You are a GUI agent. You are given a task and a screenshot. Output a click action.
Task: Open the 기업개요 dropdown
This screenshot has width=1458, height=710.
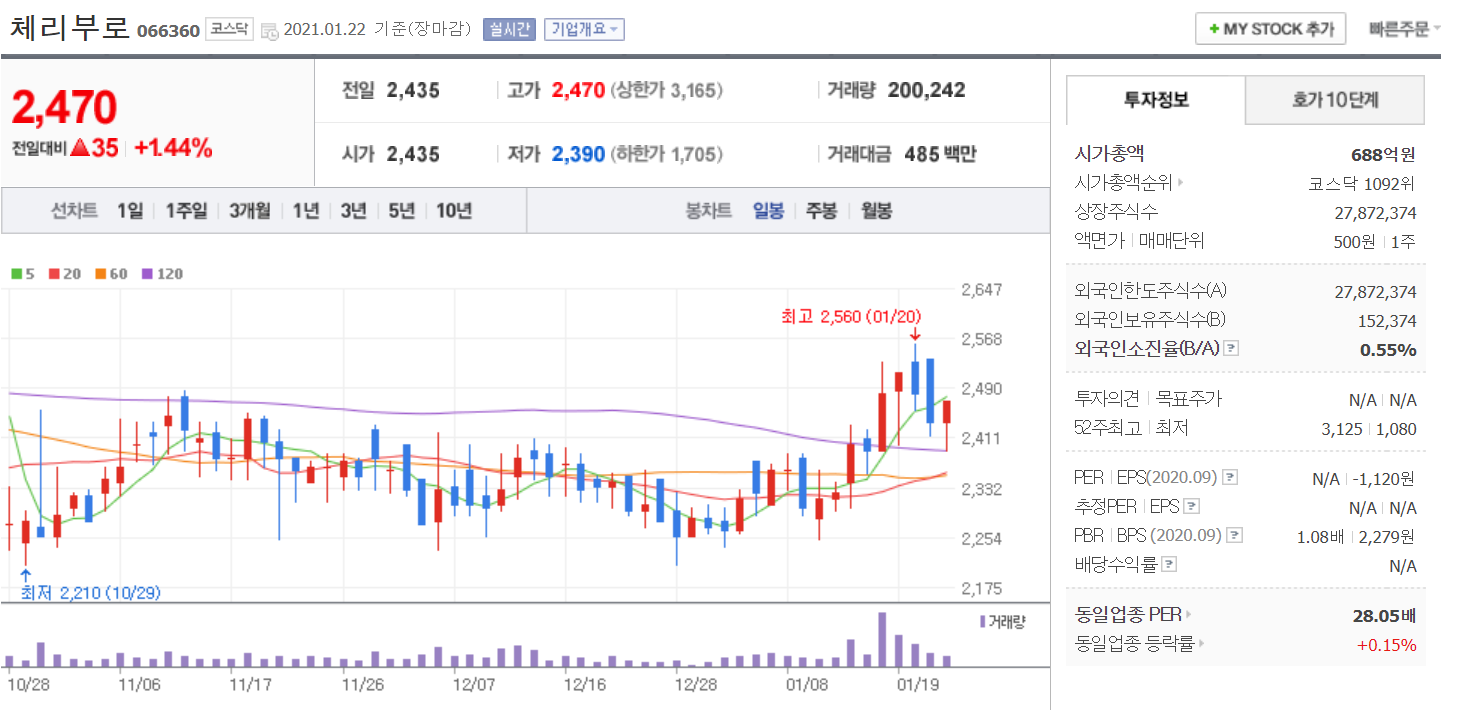[584, 30]
